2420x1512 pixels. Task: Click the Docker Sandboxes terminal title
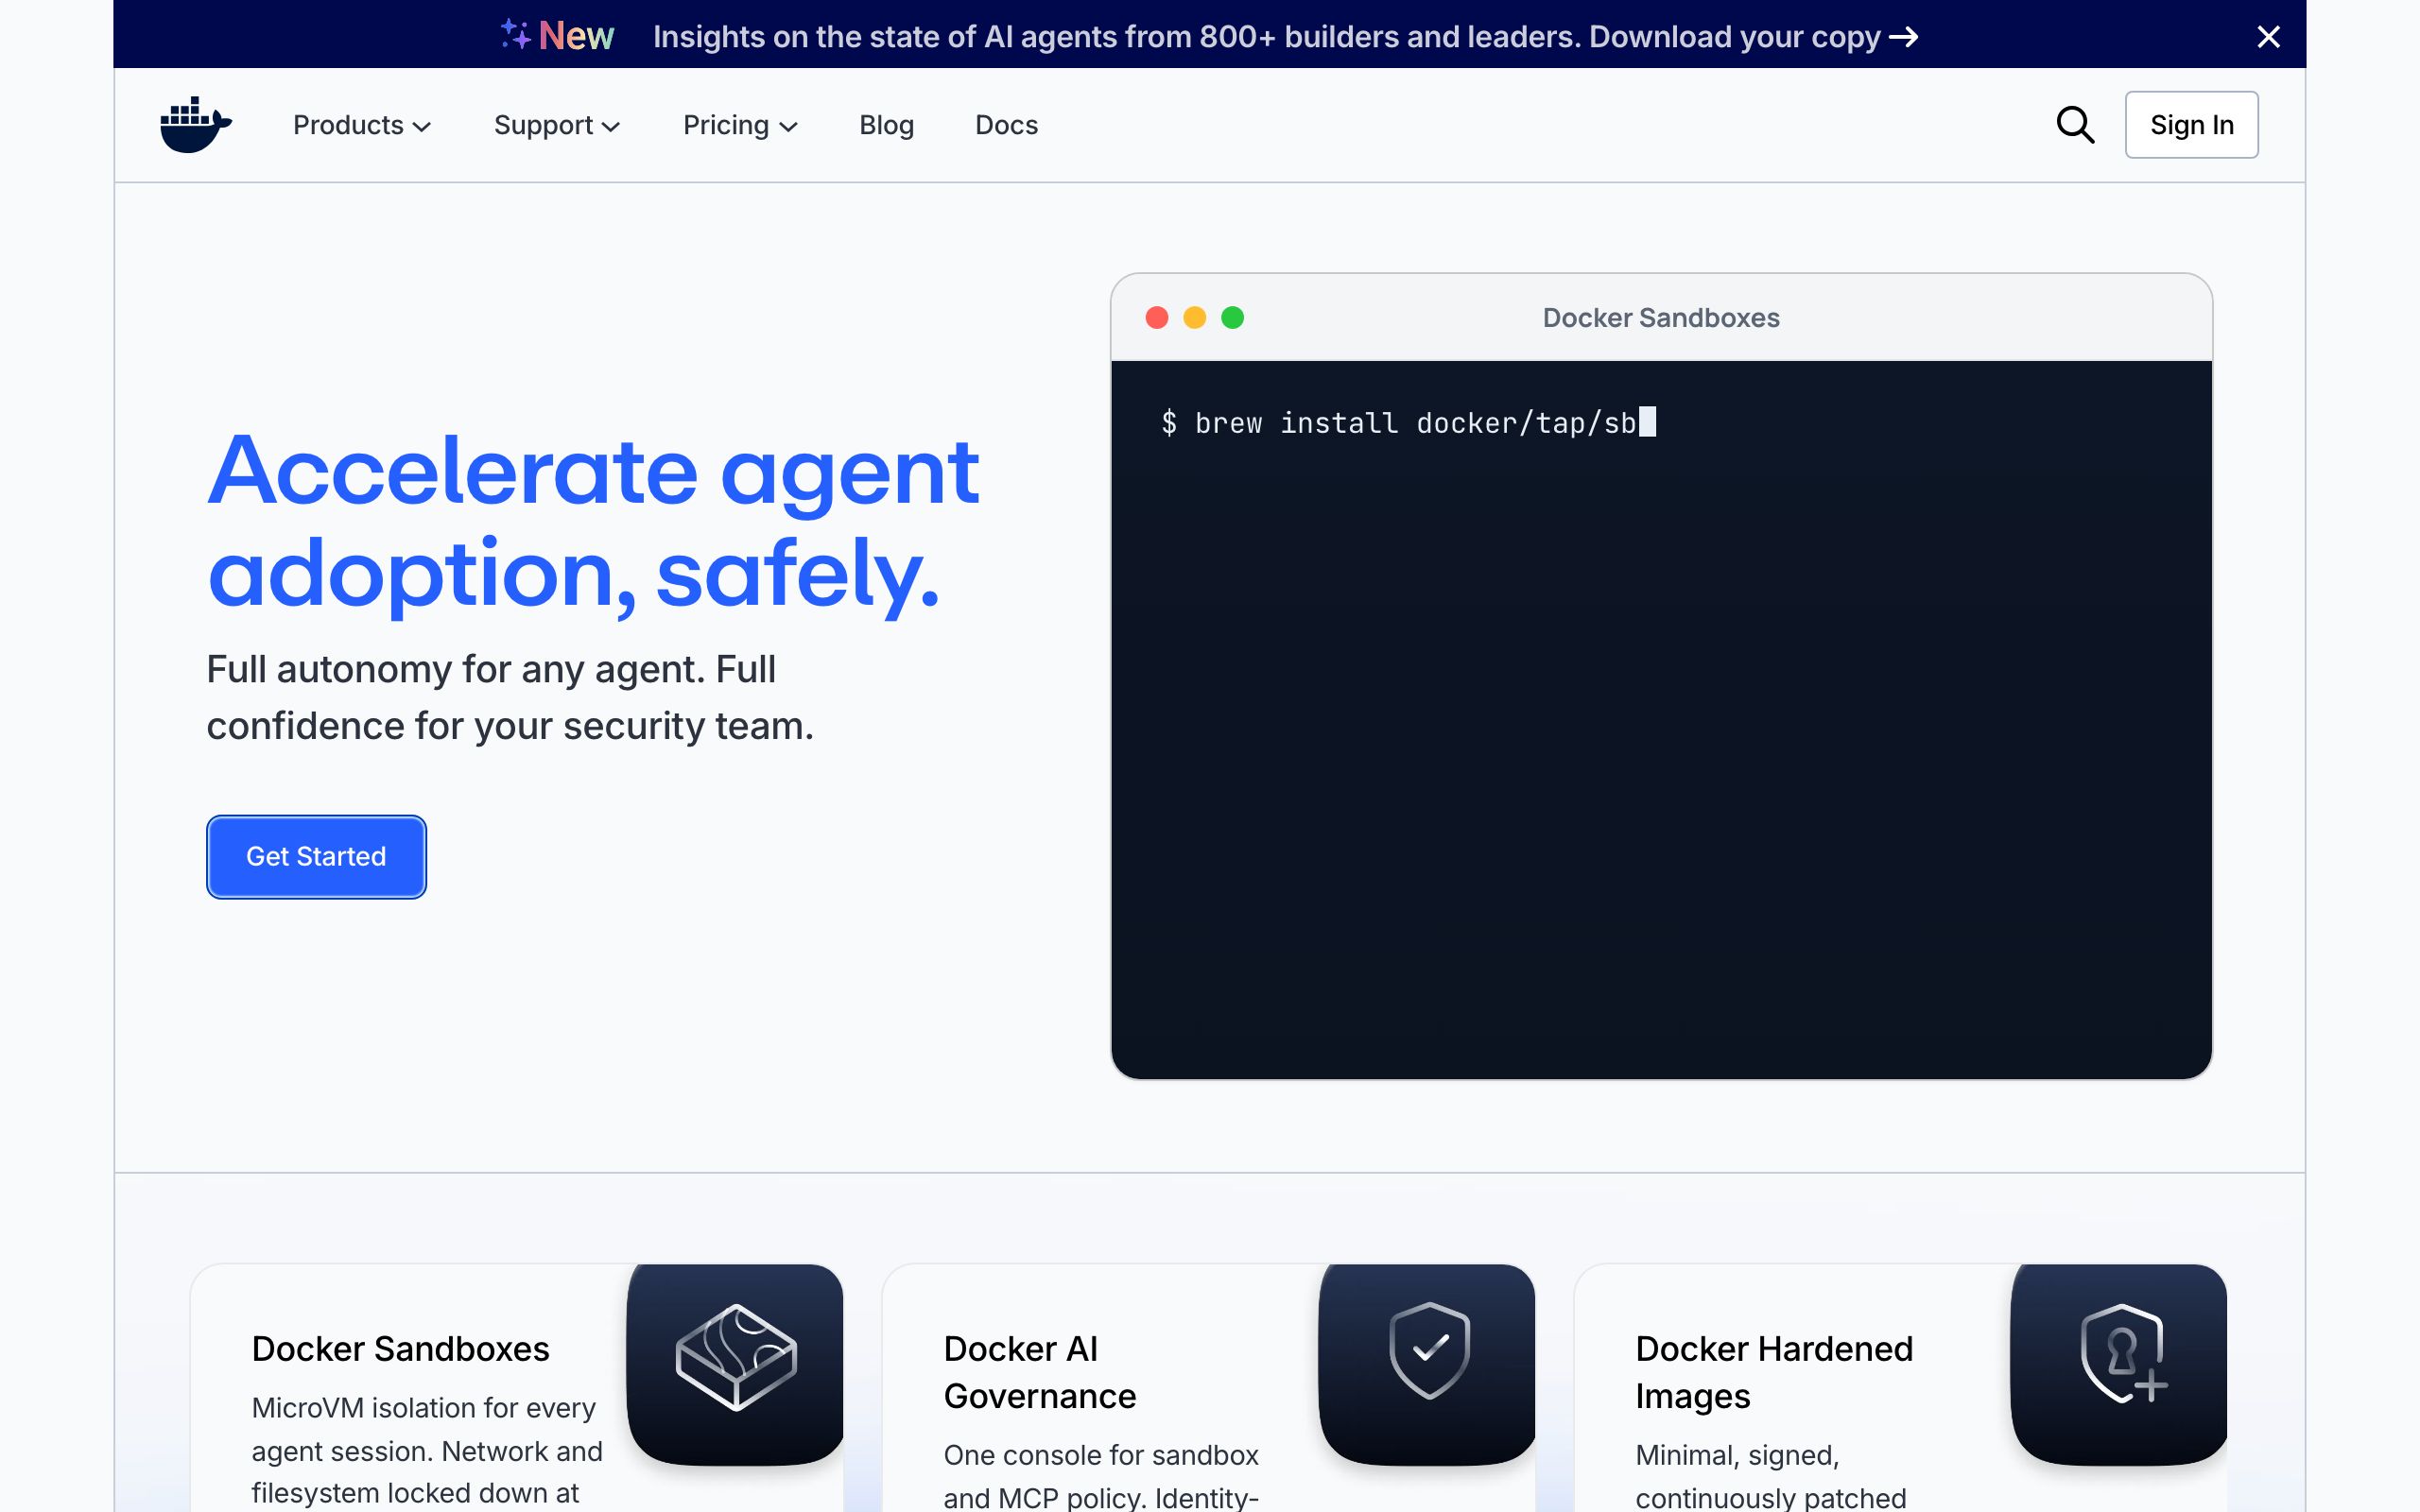(1661, 318)
